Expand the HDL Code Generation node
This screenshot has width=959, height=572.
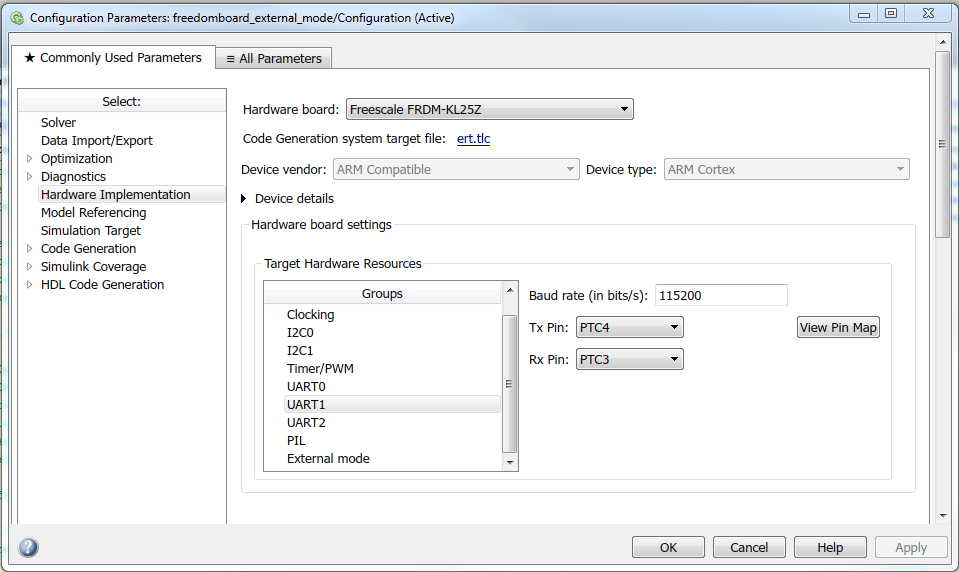tap(29, 284)
